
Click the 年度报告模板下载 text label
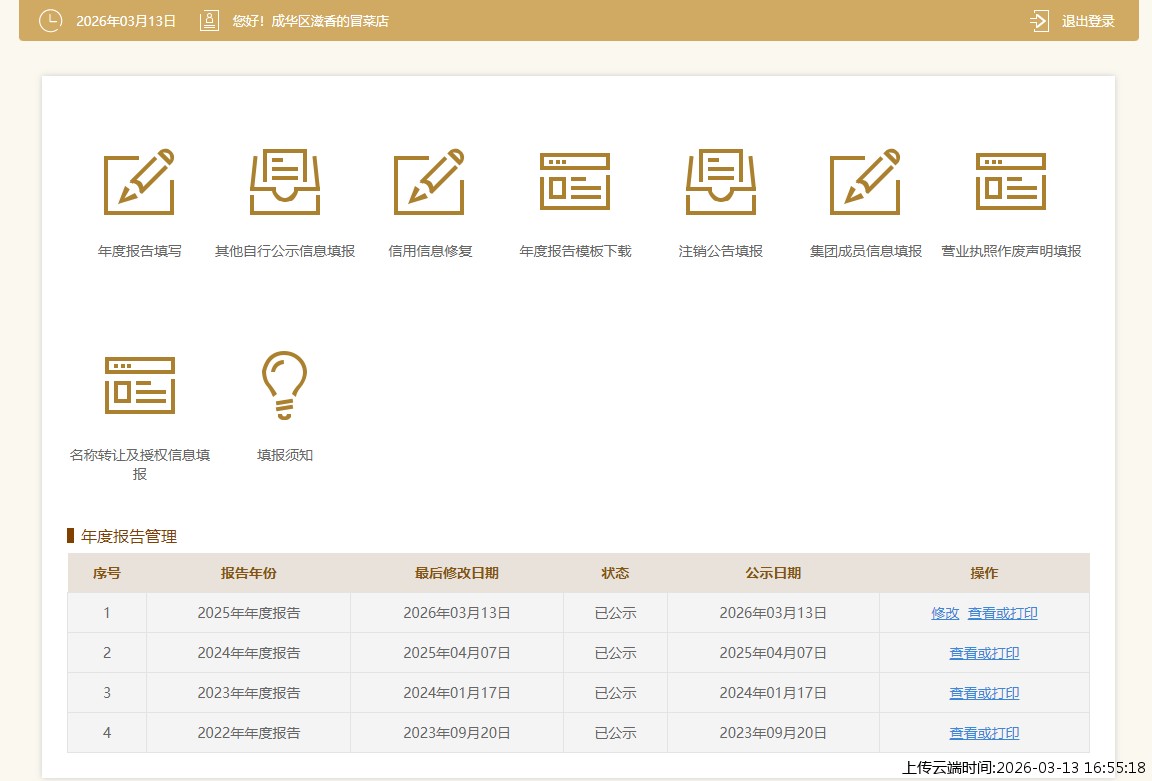pos(575,251)
